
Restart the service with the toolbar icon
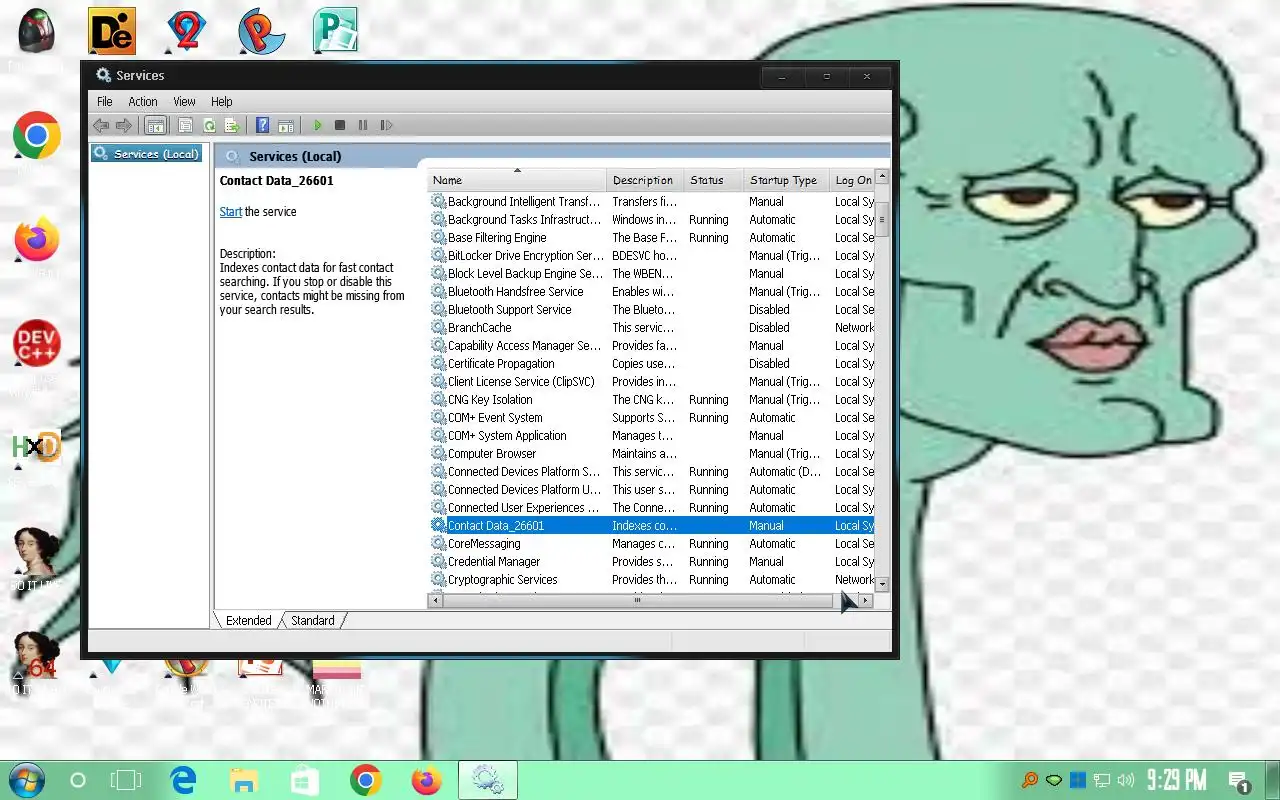click(x=386, y=125)
